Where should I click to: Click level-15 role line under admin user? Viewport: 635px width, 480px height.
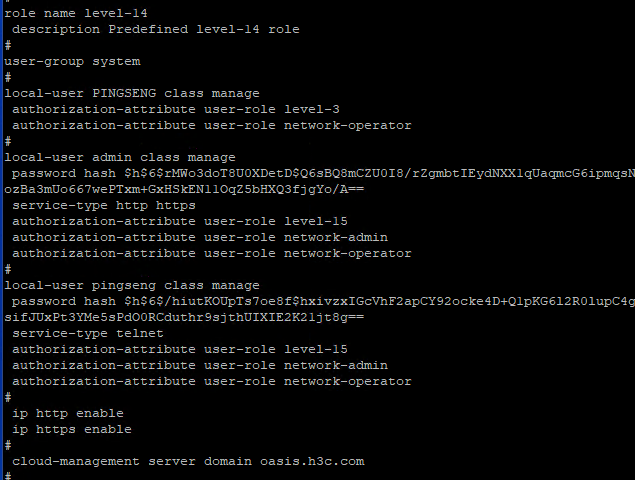(180, 221)
